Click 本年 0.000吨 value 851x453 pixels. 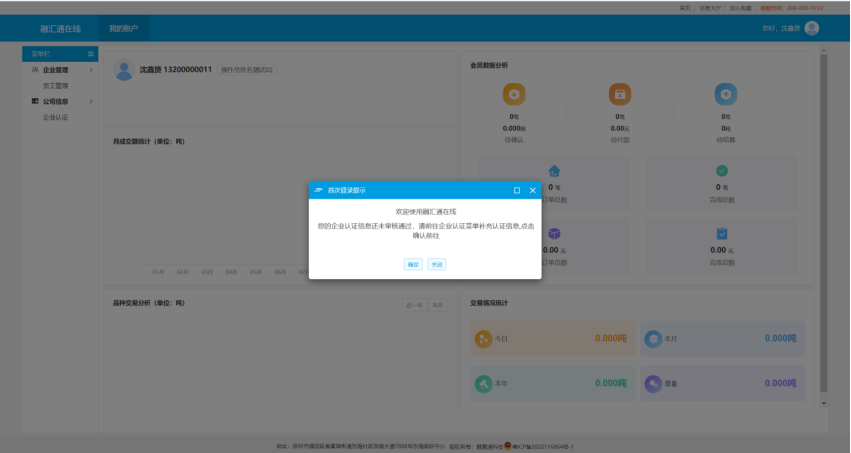pos(611,384)
